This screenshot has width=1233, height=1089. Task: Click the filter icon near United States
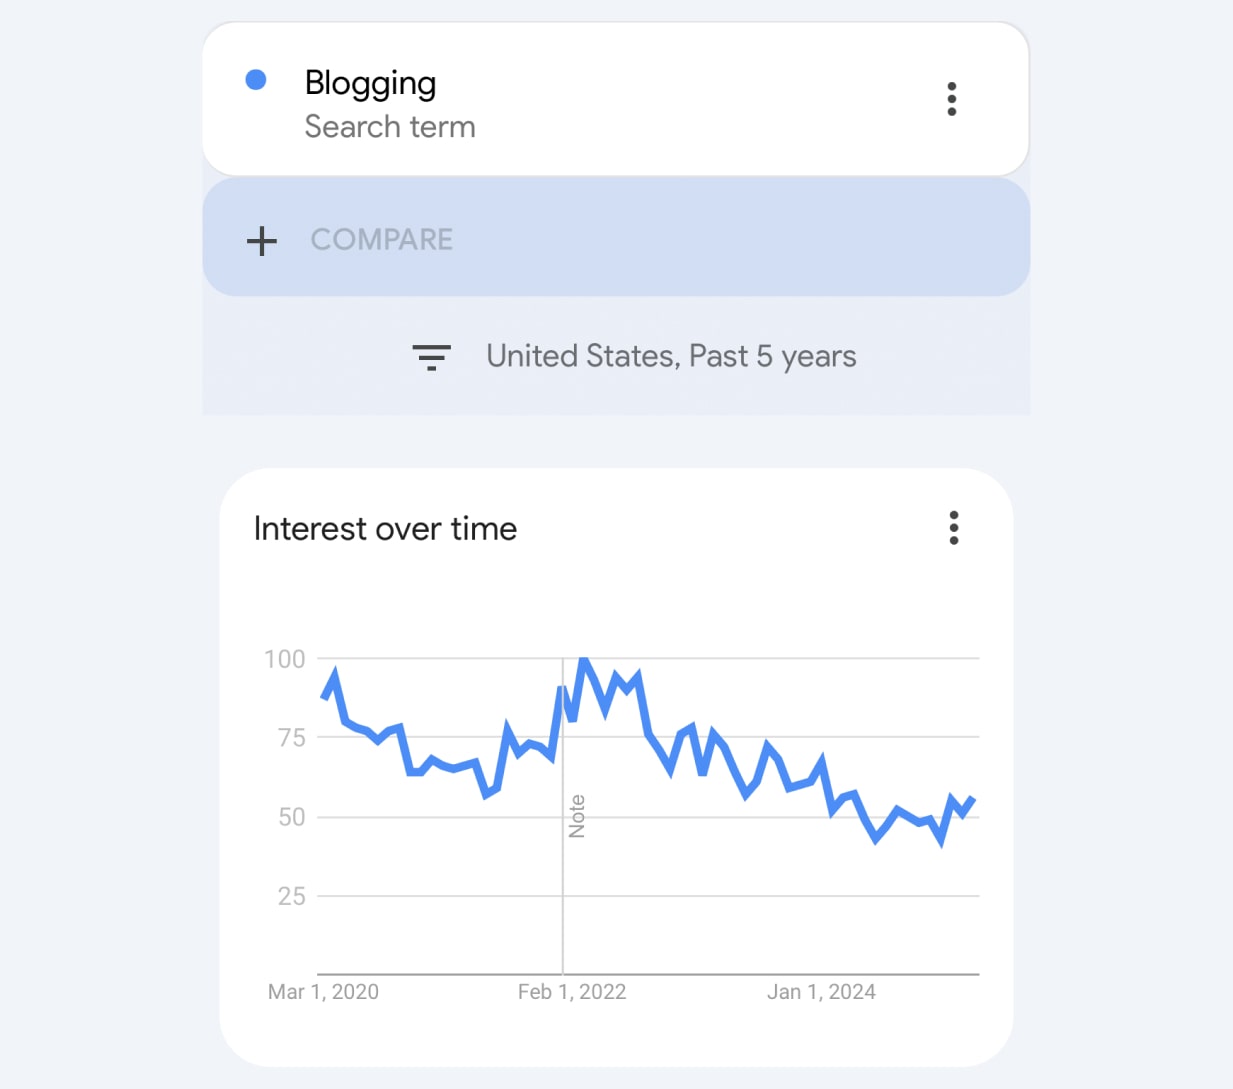coord(432,357)
